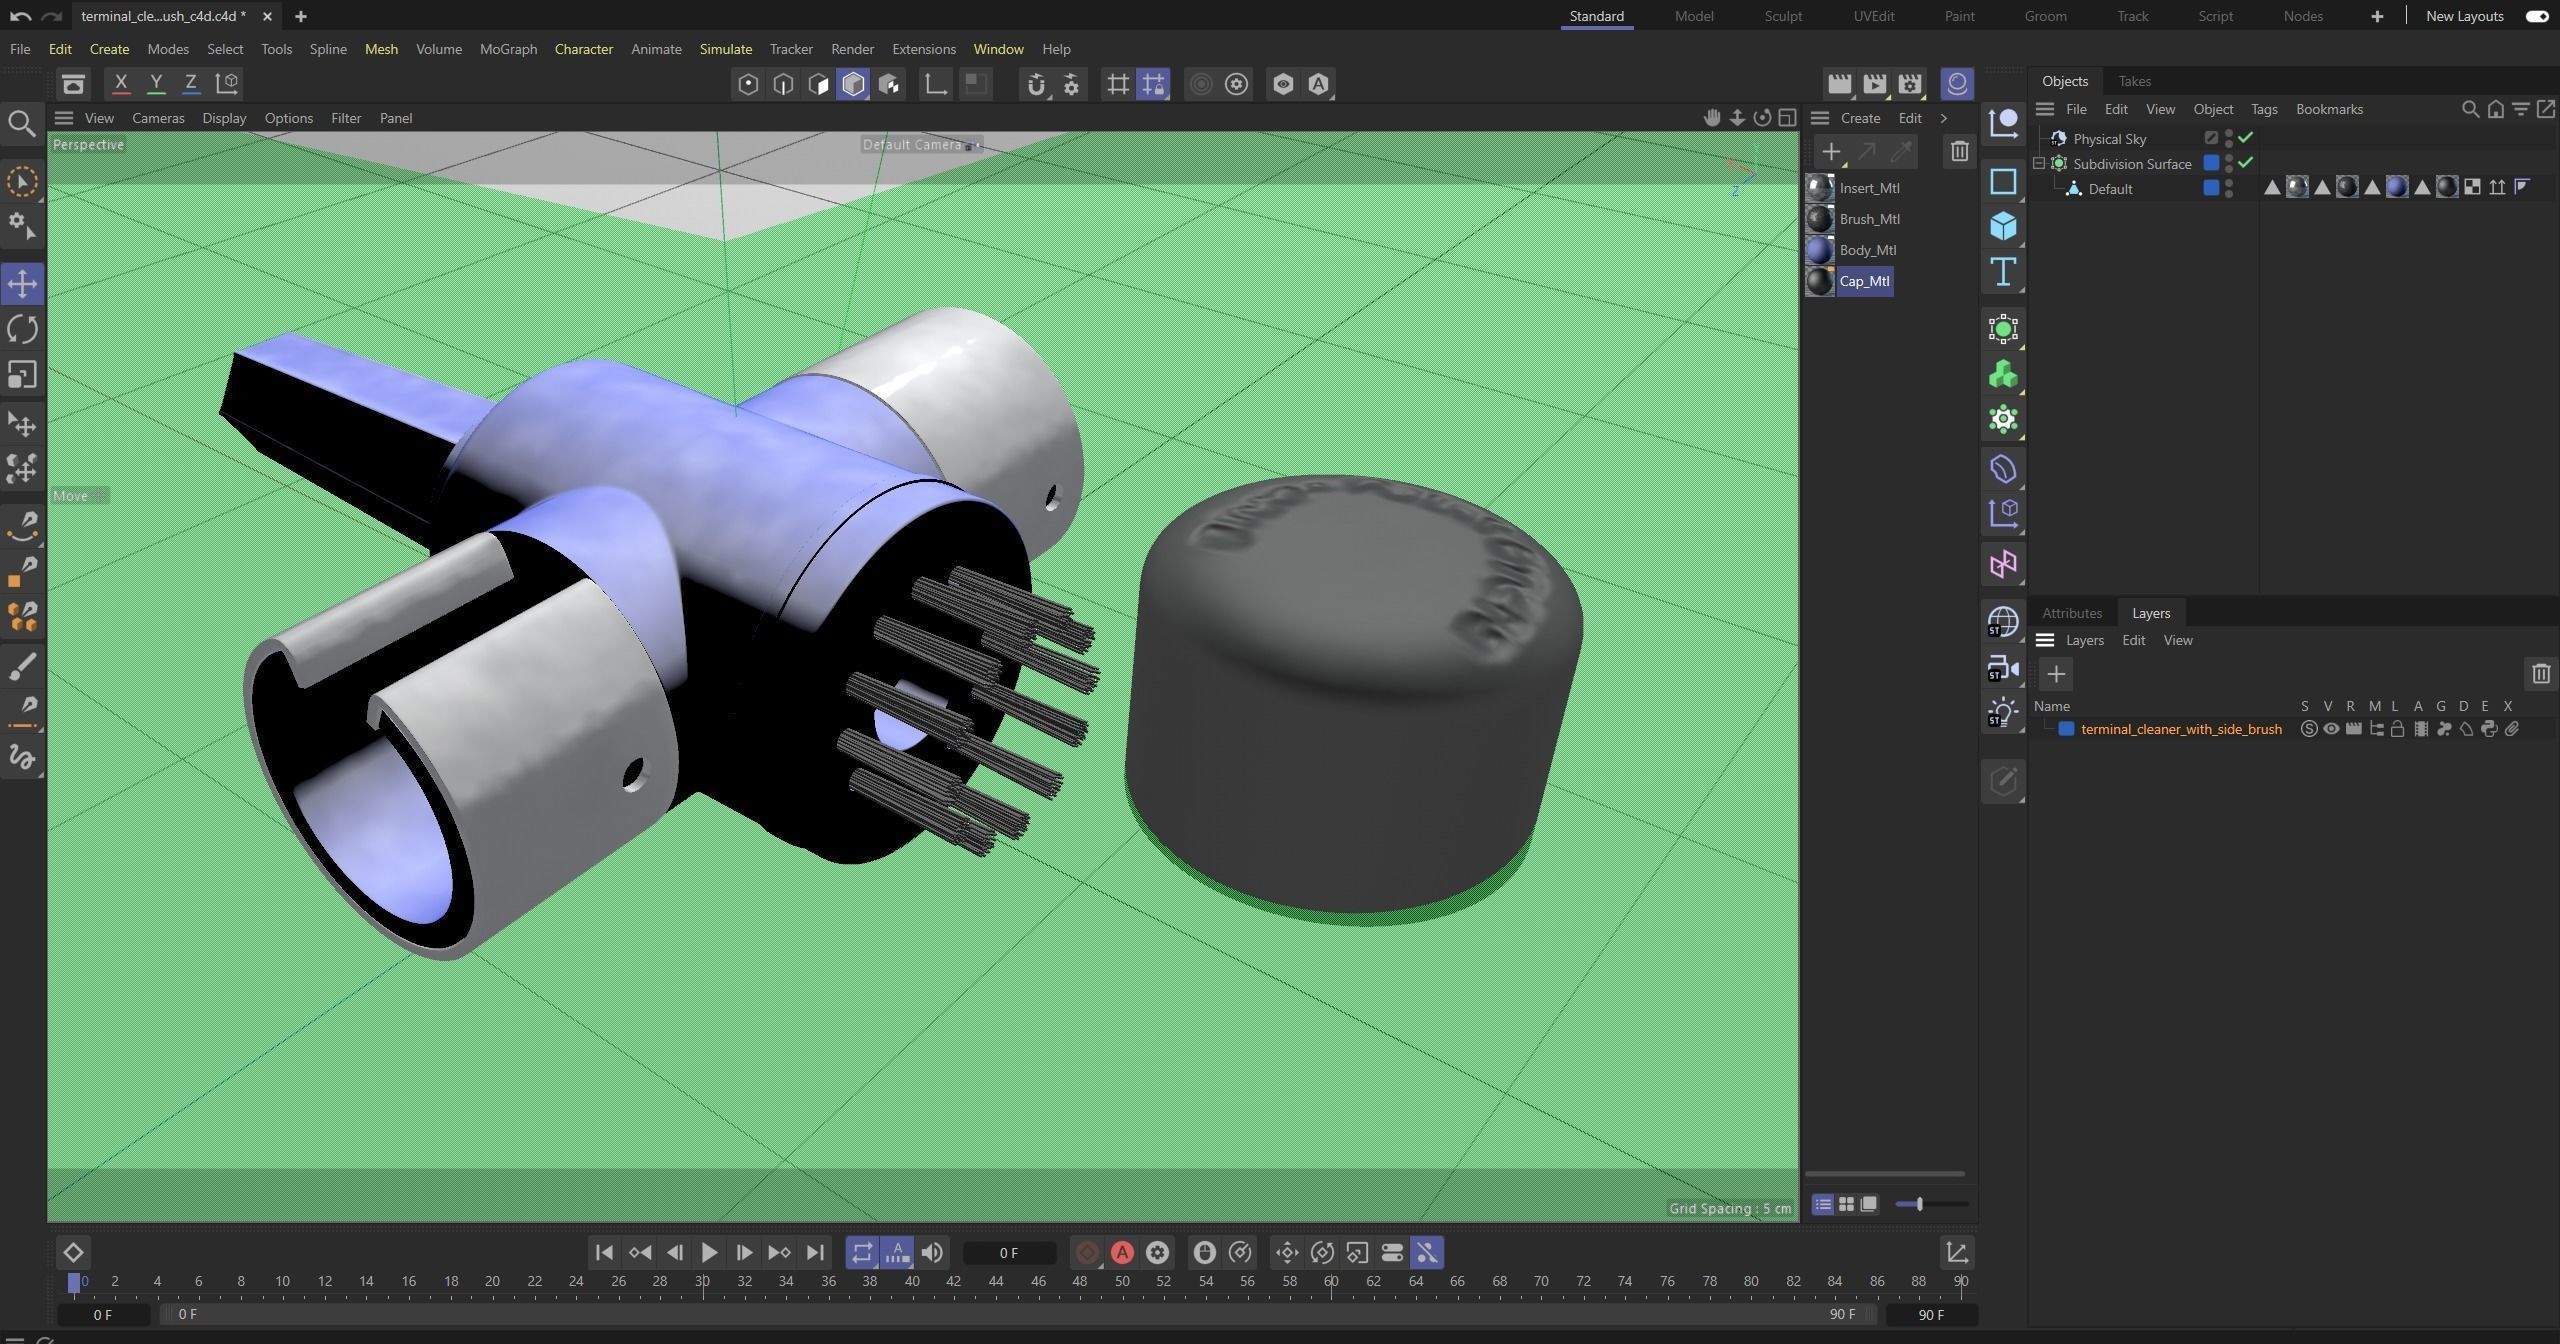This screenshot has height=1344, width=2560.
Task: Open Objects manager hamburger menu
Action: click(2045, 109)
